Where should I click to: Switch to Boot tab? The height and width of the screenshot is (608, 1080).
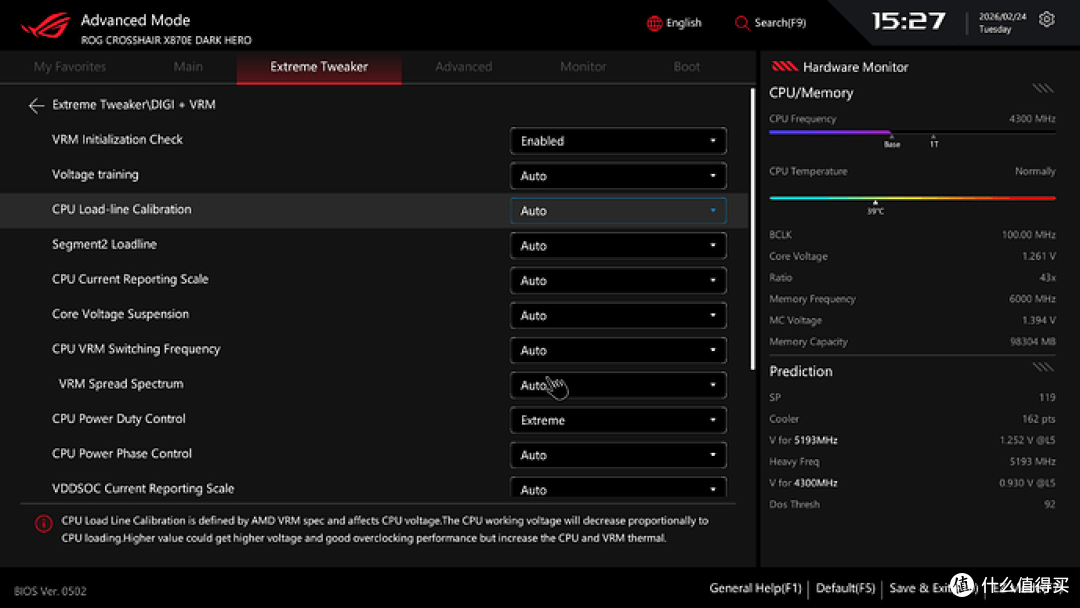687,67
